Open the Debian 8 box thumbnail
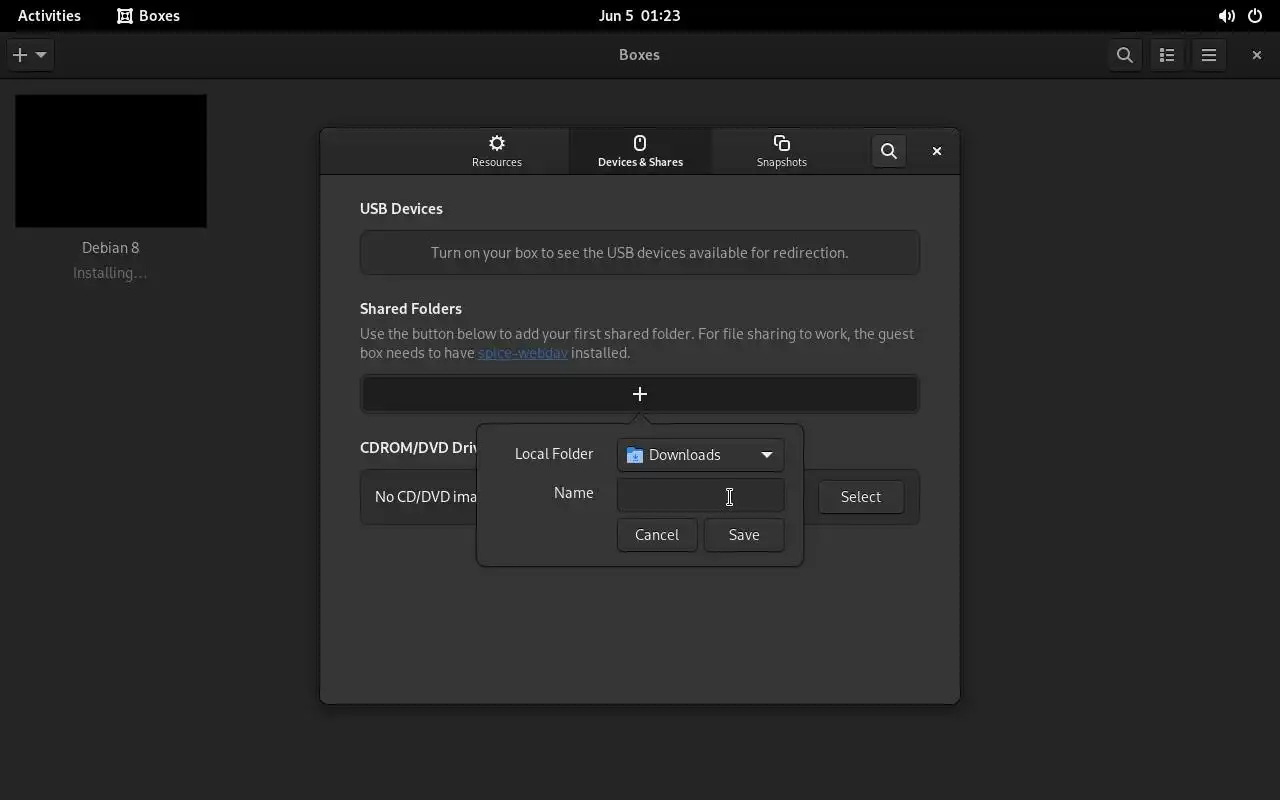1280x800 pixels. [111, 161]
